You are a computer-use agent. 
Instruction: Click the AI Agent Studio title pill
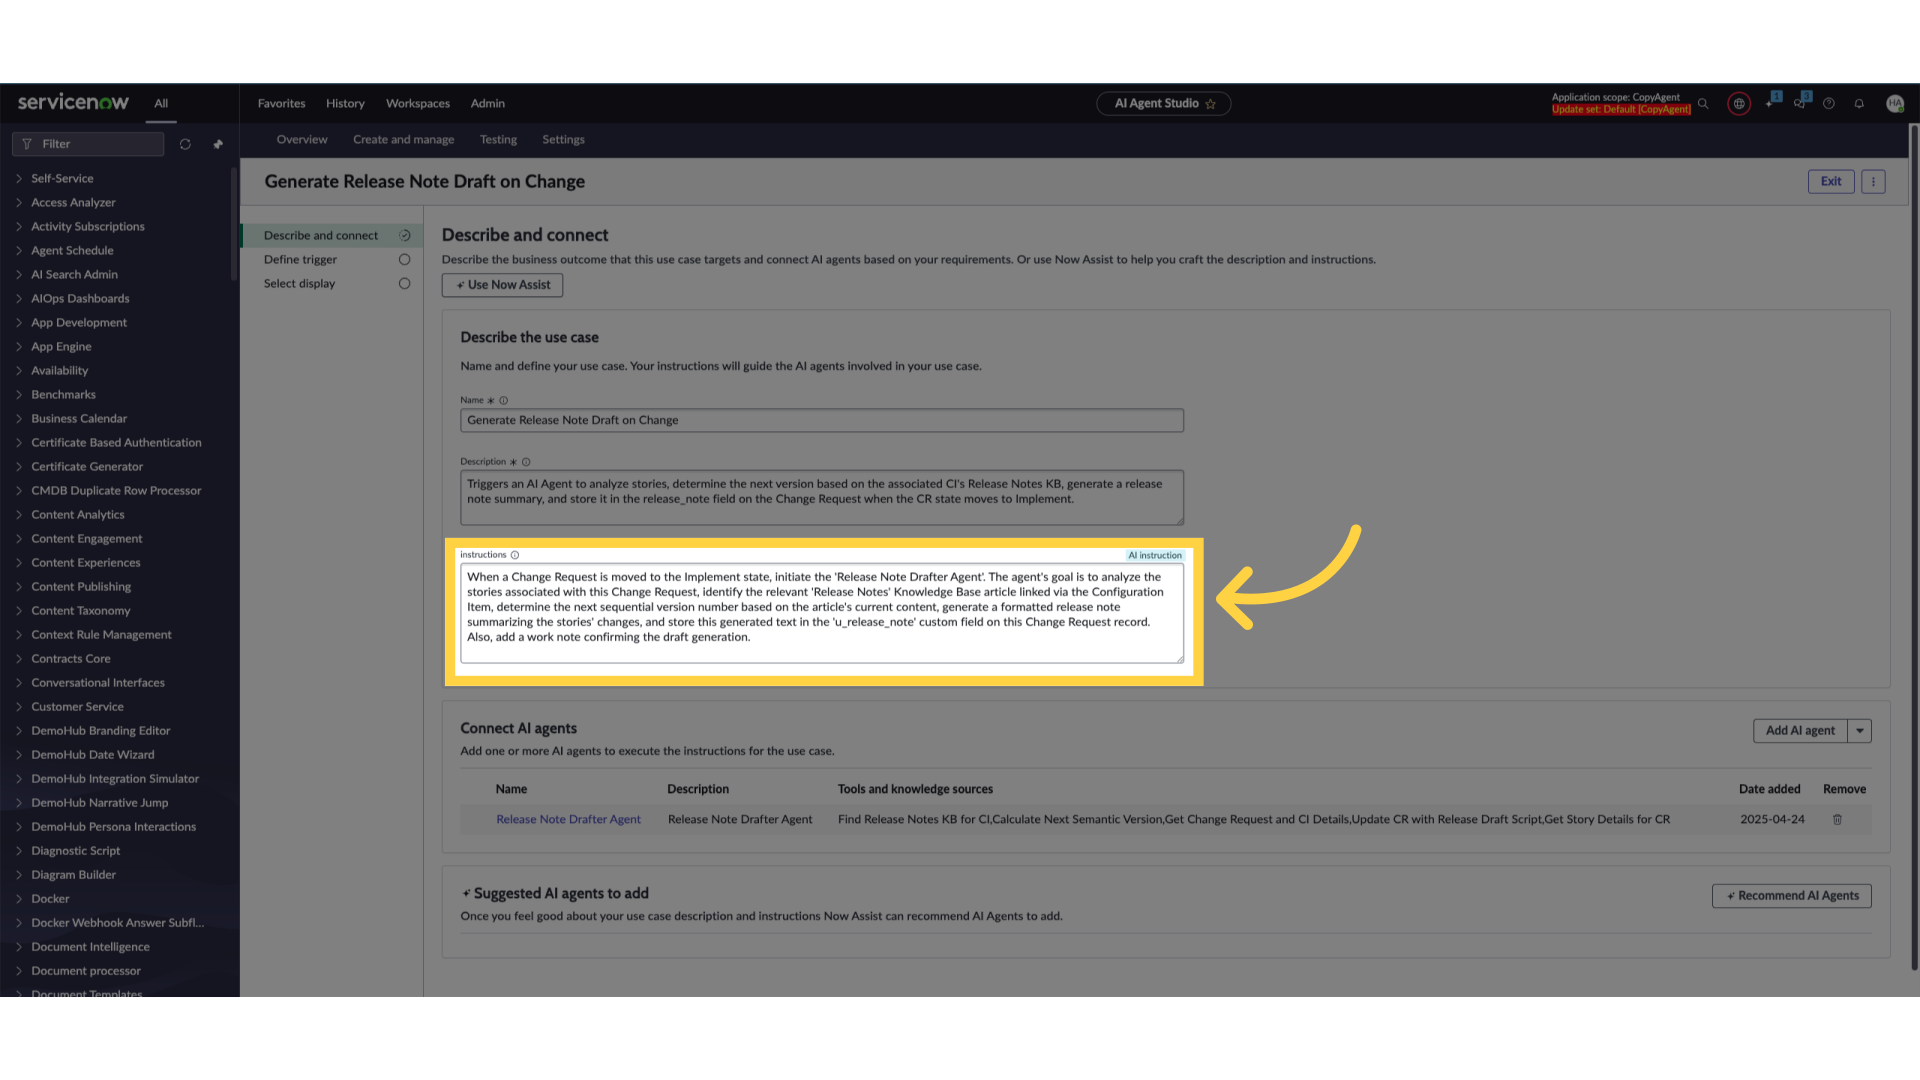(x=1164, y=104)
